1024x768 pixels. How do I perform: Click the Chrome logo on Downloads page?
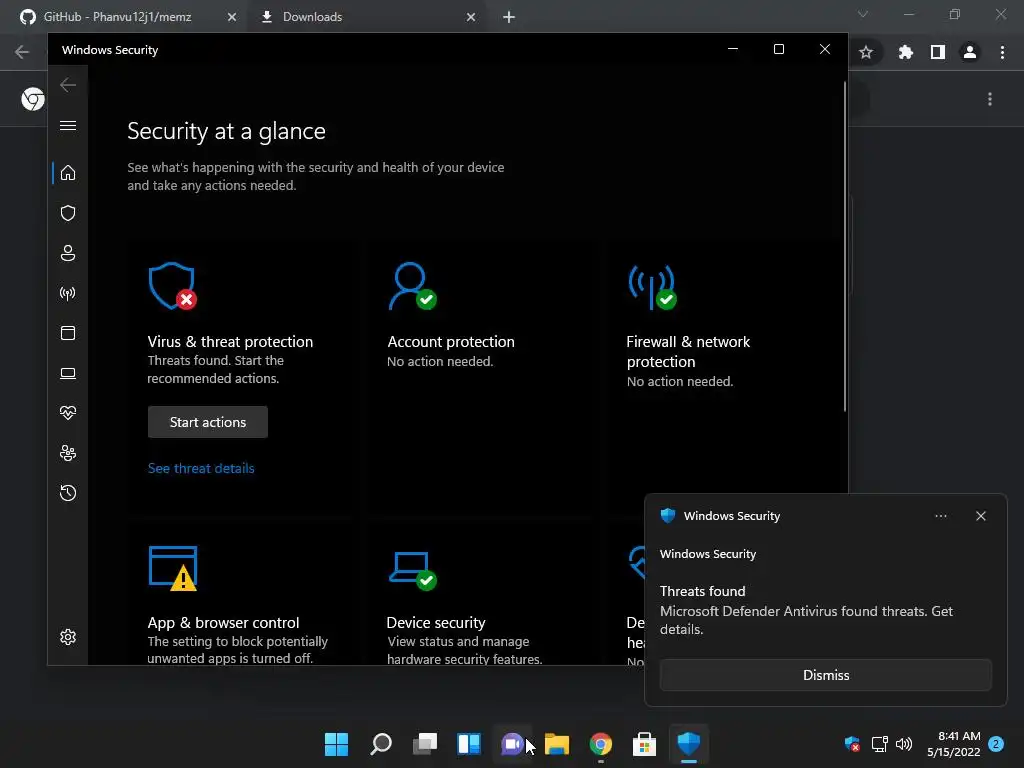[33, 99]
